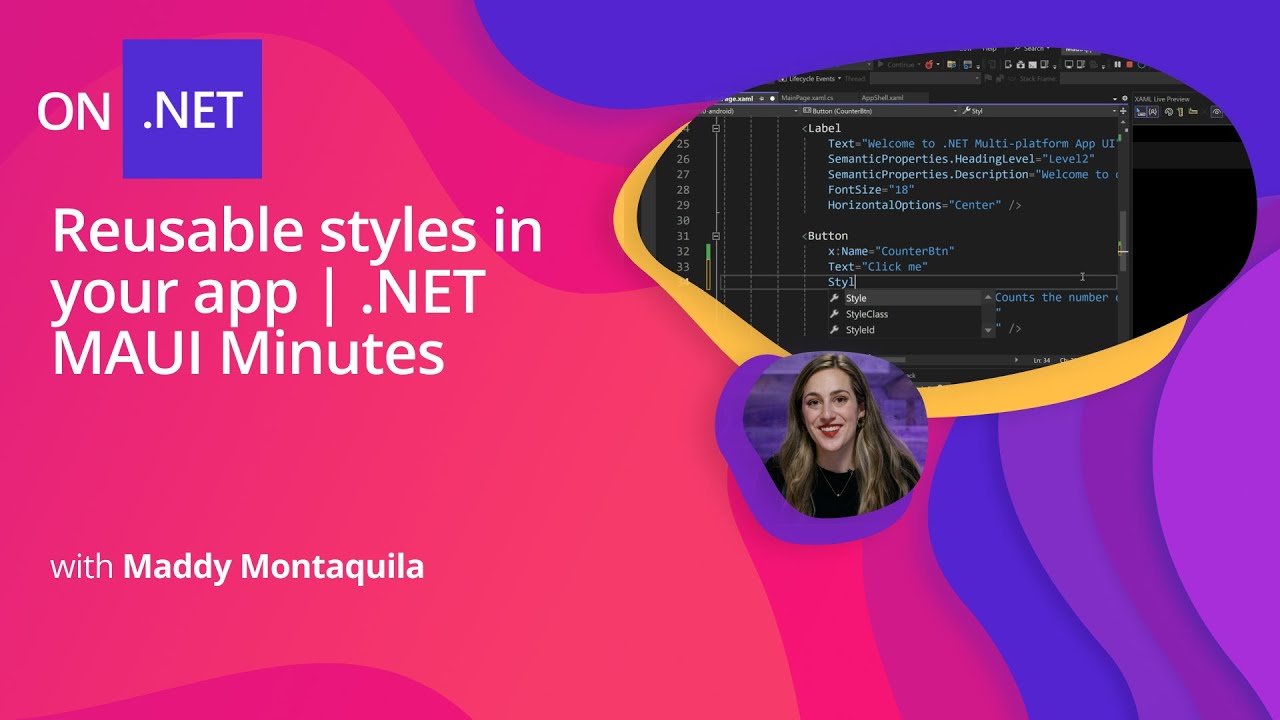Screen dimensions: 1280x720
Task: Click the palette-shaped icon in XAML Live Preview
Action: [1168, 112]
